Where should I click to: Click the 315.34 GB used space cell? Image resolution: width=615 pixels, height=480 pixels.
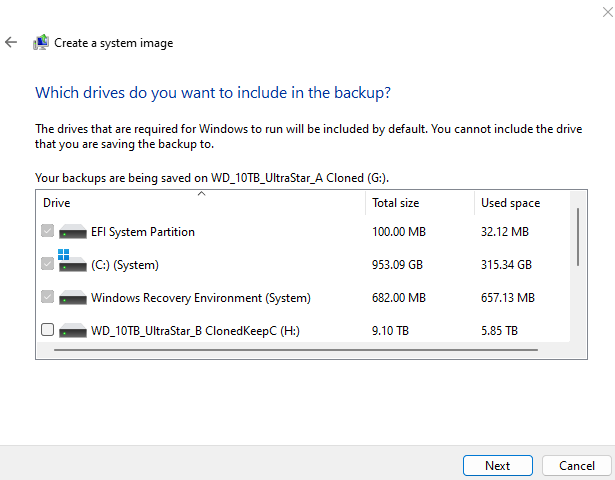coord(506,265)
